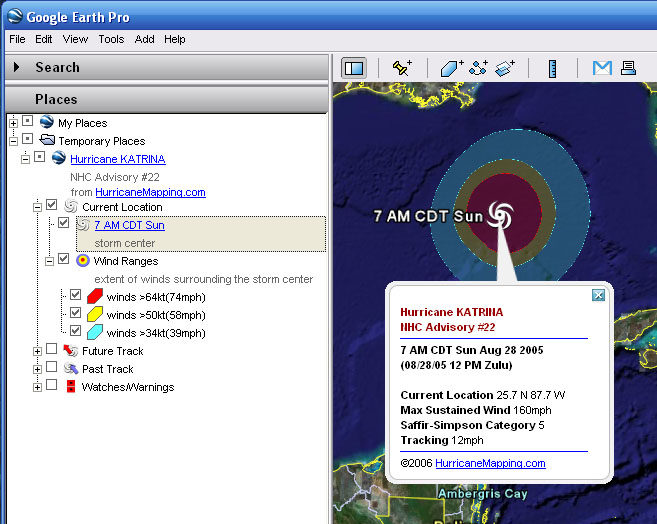The height and width of the screenshot is (524, 657).
Task: Click the Hurricane KATRINA globe icon
Action: coord(59,158)
